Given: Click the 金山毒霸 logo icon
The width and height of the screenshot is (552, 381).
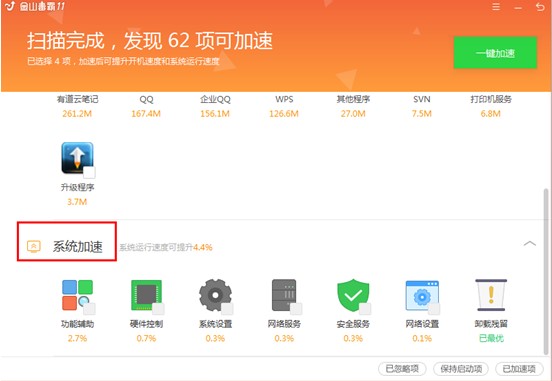Looking at the screenshot, I should [x=10, y=6].
